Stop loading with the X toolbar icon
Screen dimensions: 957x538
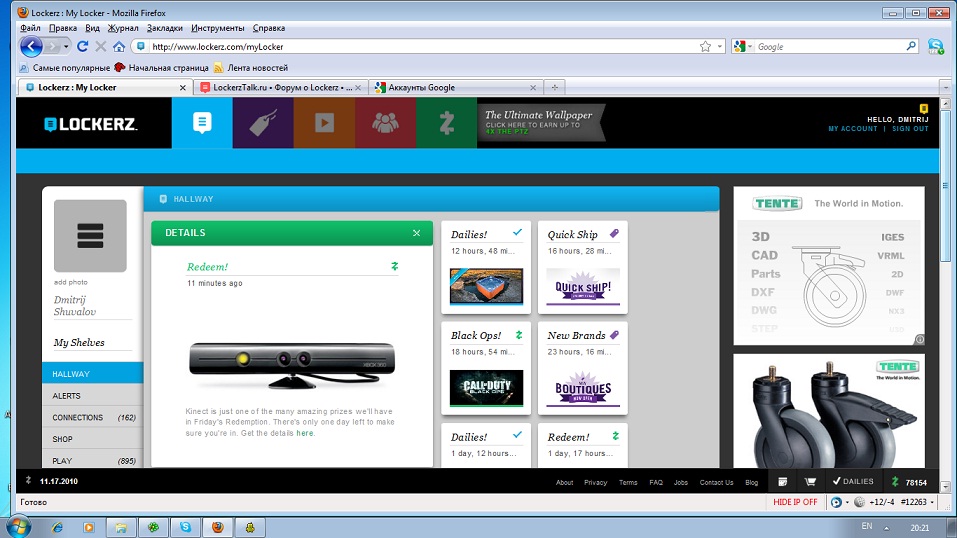pyautogui.click(x=101, y=46)
